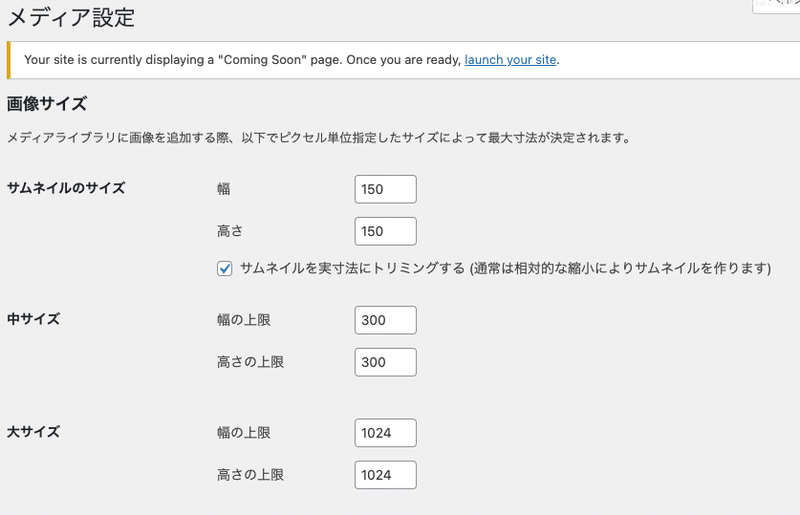Click the 高さの上限 label under 大サイズ
This screenshot has height=515, width=800.
(x=250, y=475)
